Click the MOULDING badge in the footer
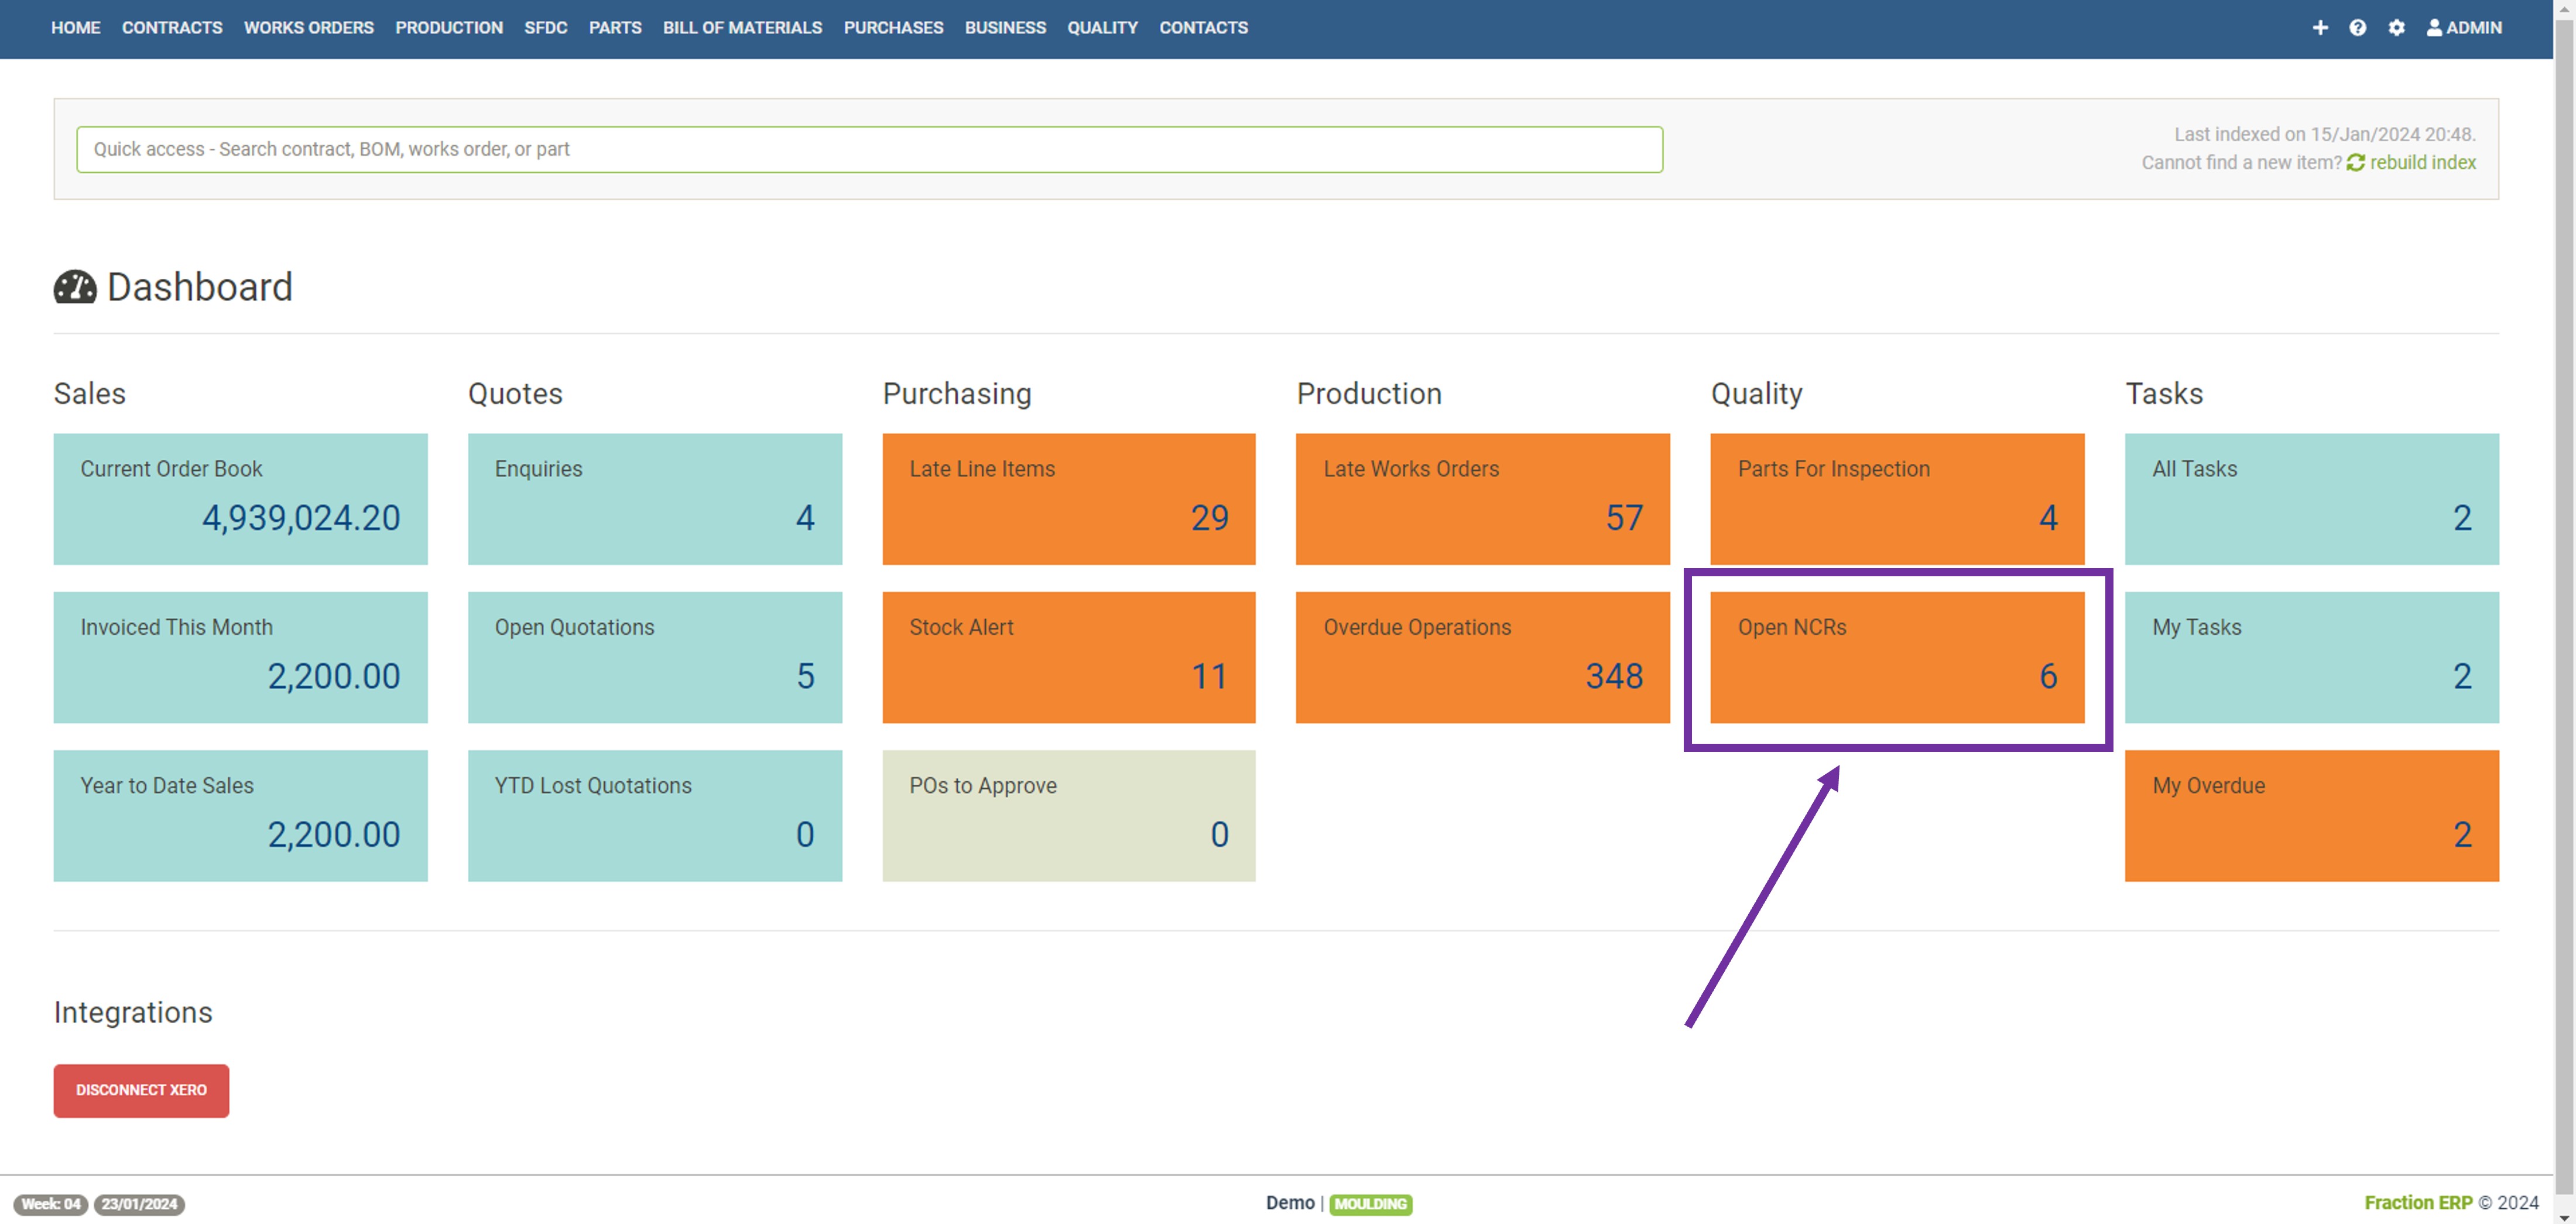Image resolution: width=2576 pixels, height=1224 pixels. [x=1371, y=1204]
